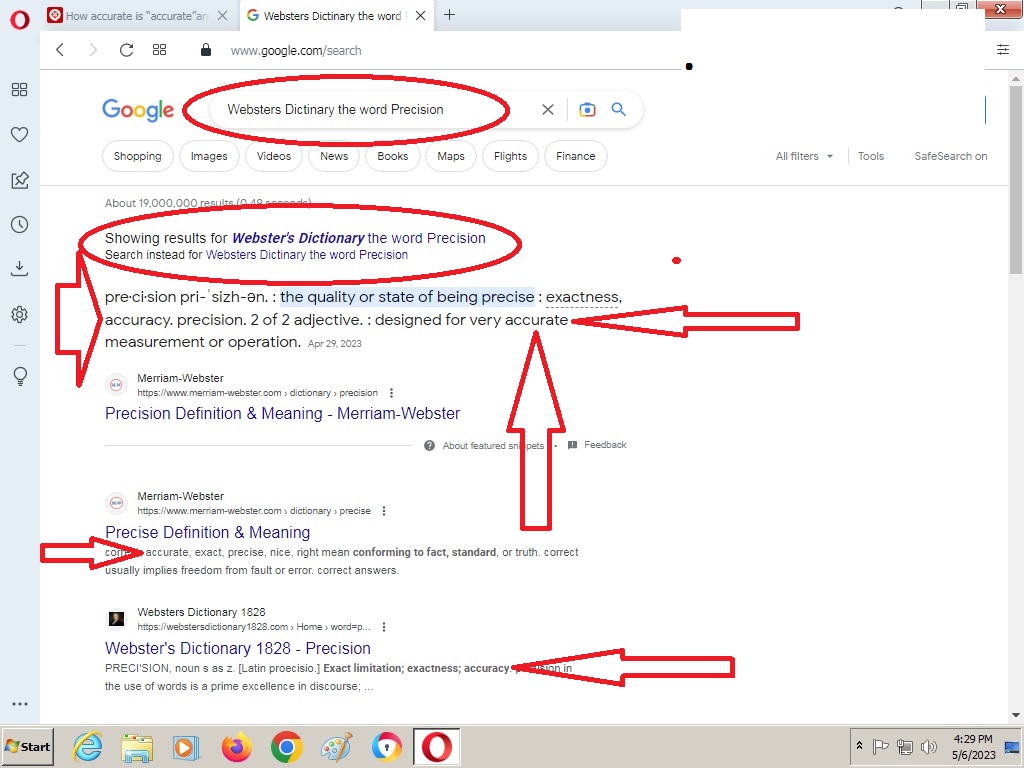Viewport: 1024px width, 768px height.
Task: Submit search with the magnifier icon
Action: [x=618, y=109]
